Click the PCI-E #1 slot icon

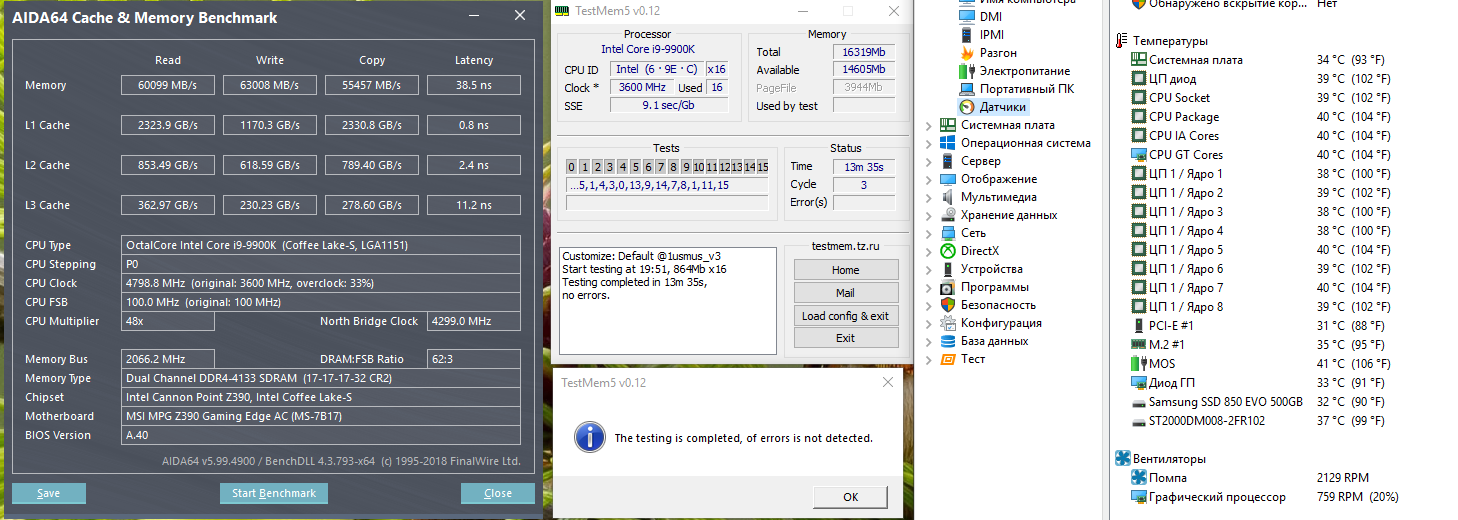(1139, 326)
